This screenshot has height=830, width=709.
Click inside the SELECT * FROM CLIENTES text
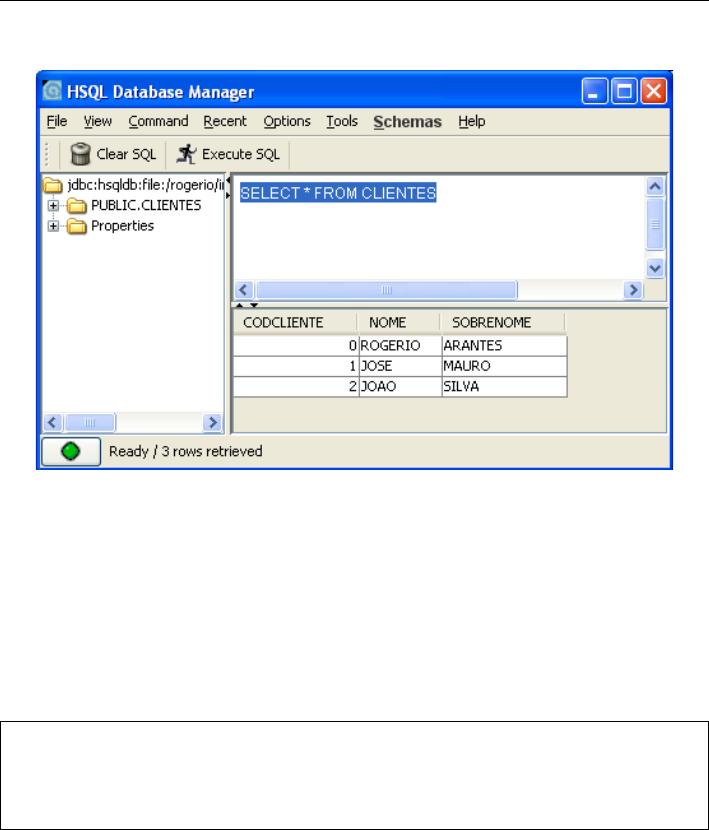(339, 192)
